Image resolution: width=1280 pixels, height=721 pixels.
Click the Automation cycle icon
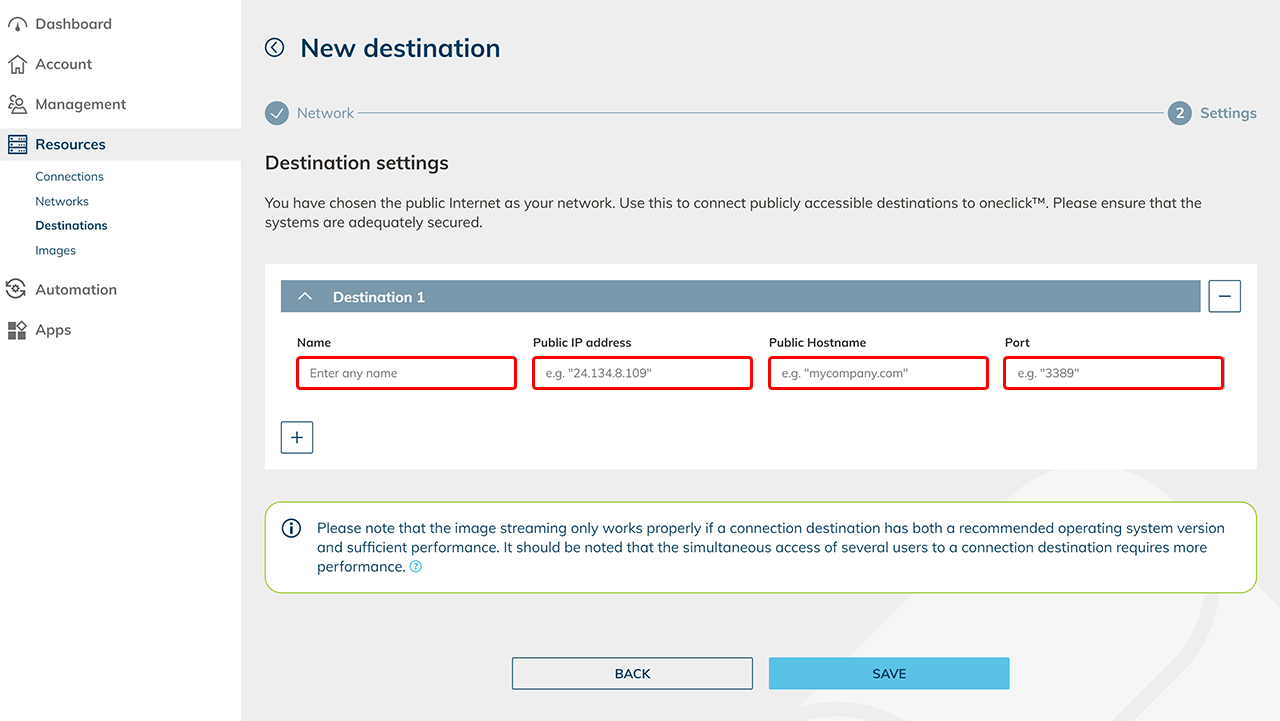pyautogui.click(x=17, y=290)
